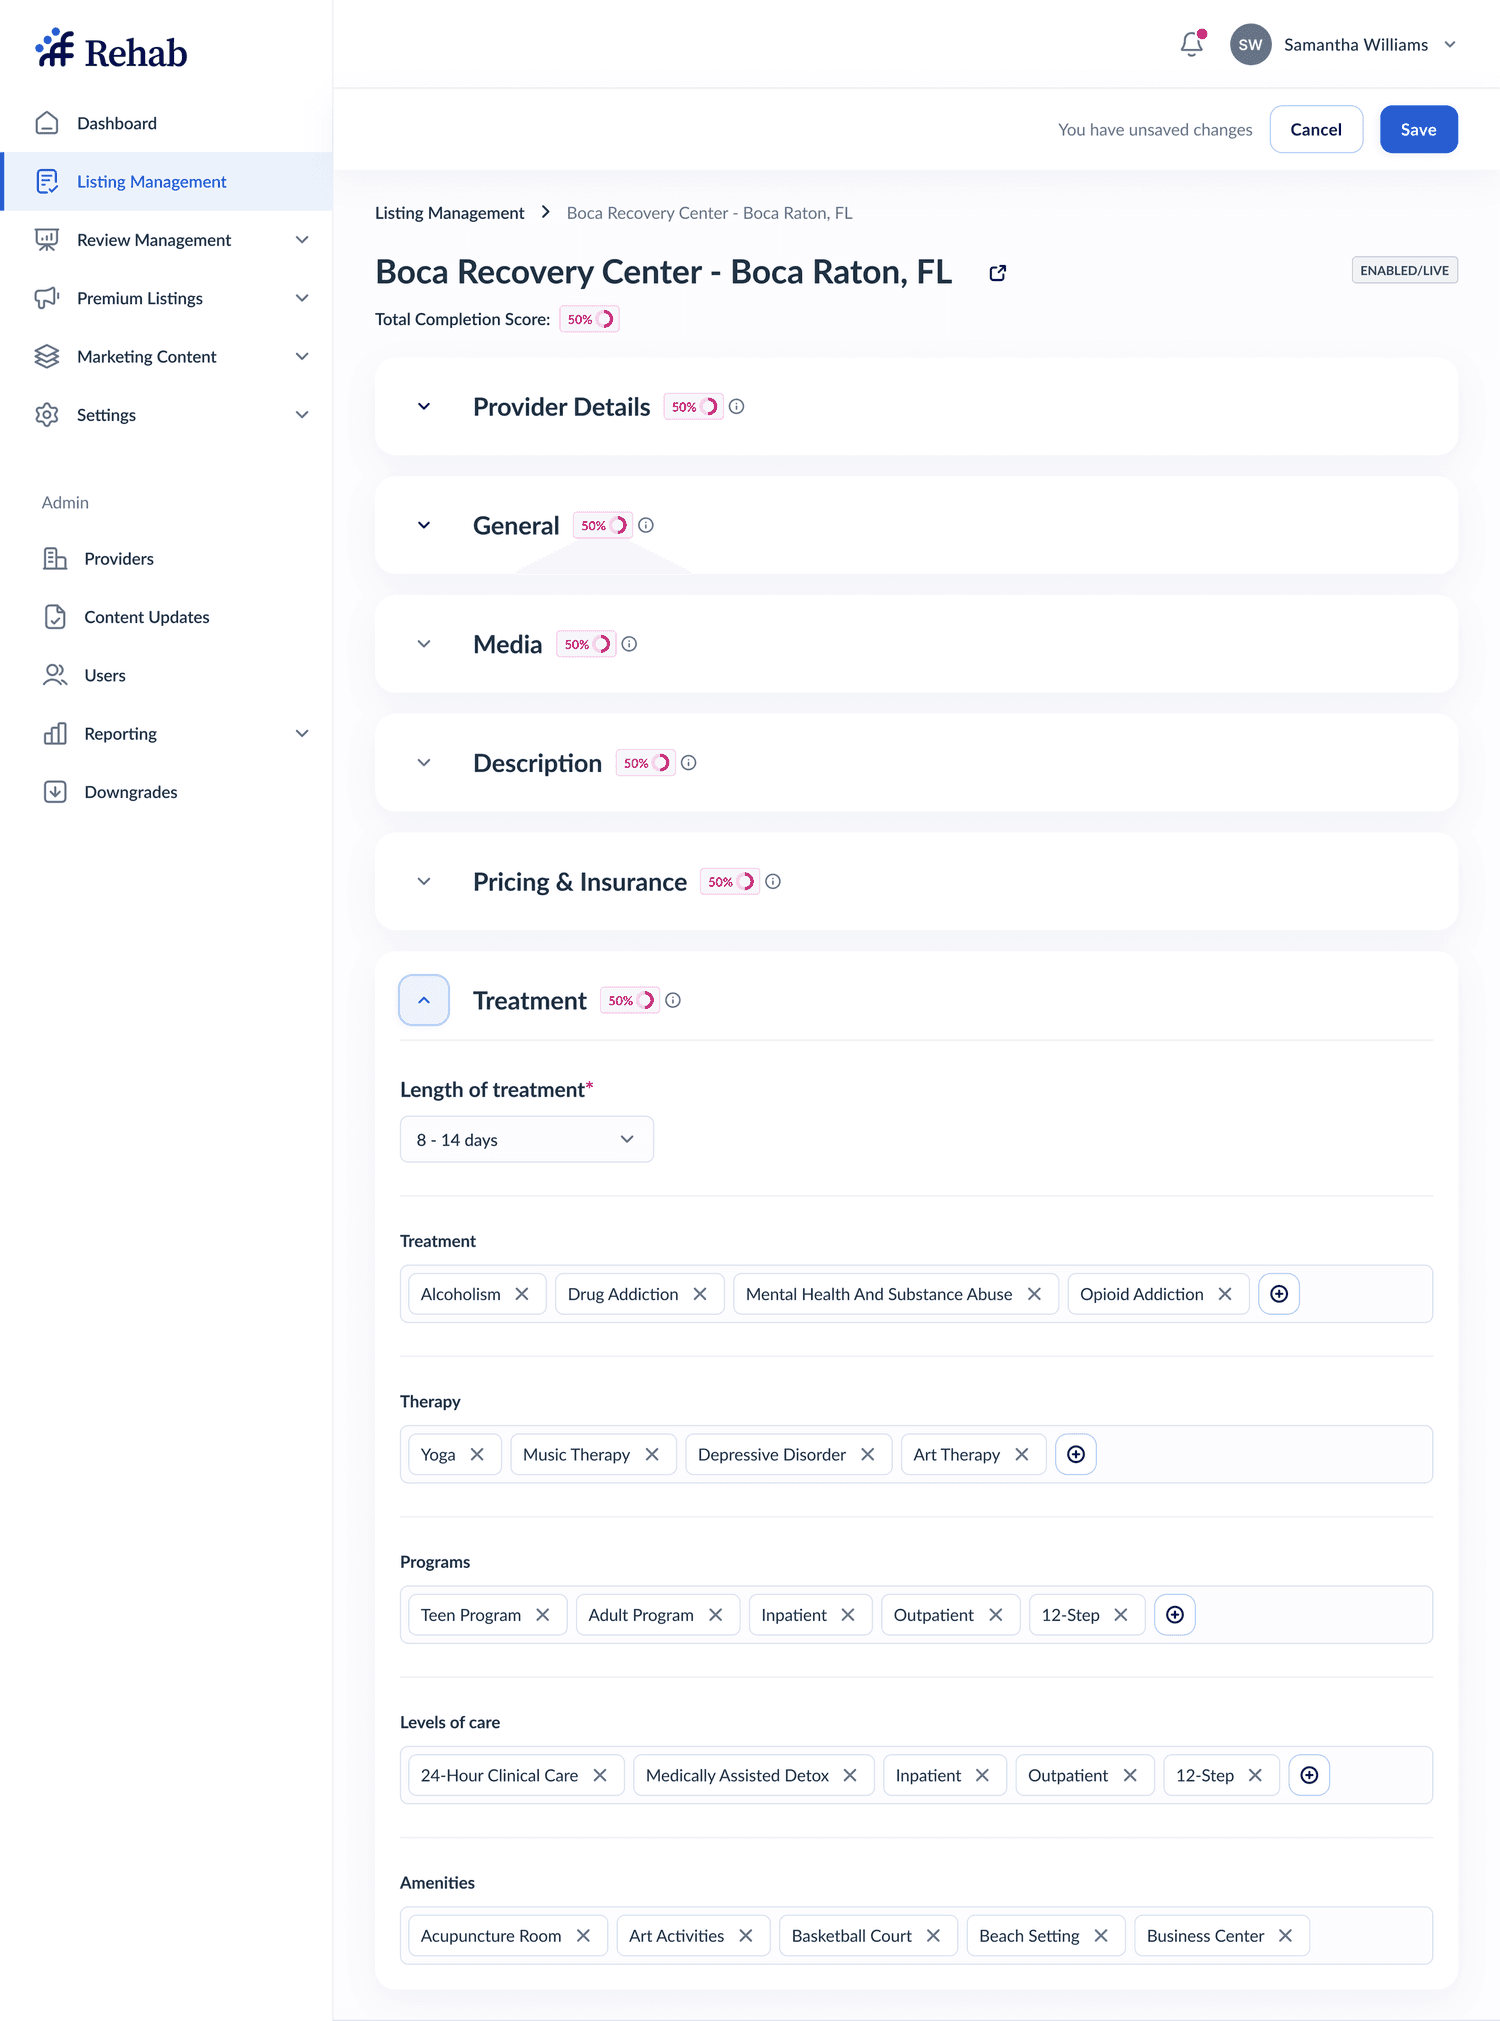Viewport: 1500px width, 2021px height.
Task: Click Total Completion Score 50% indicator
Action: click(589, 319)
